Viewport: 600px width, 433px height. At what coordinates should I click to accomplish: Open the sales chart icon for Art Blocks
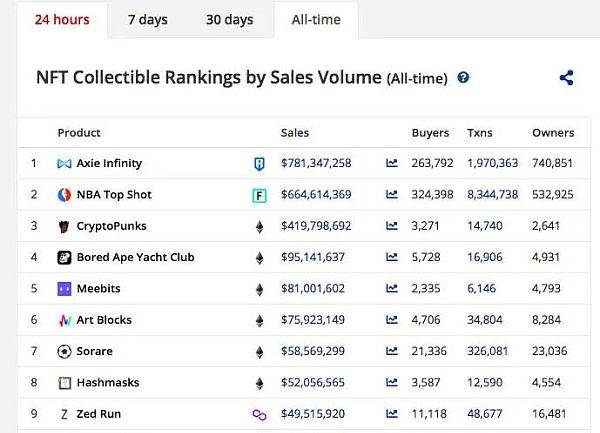391,319
